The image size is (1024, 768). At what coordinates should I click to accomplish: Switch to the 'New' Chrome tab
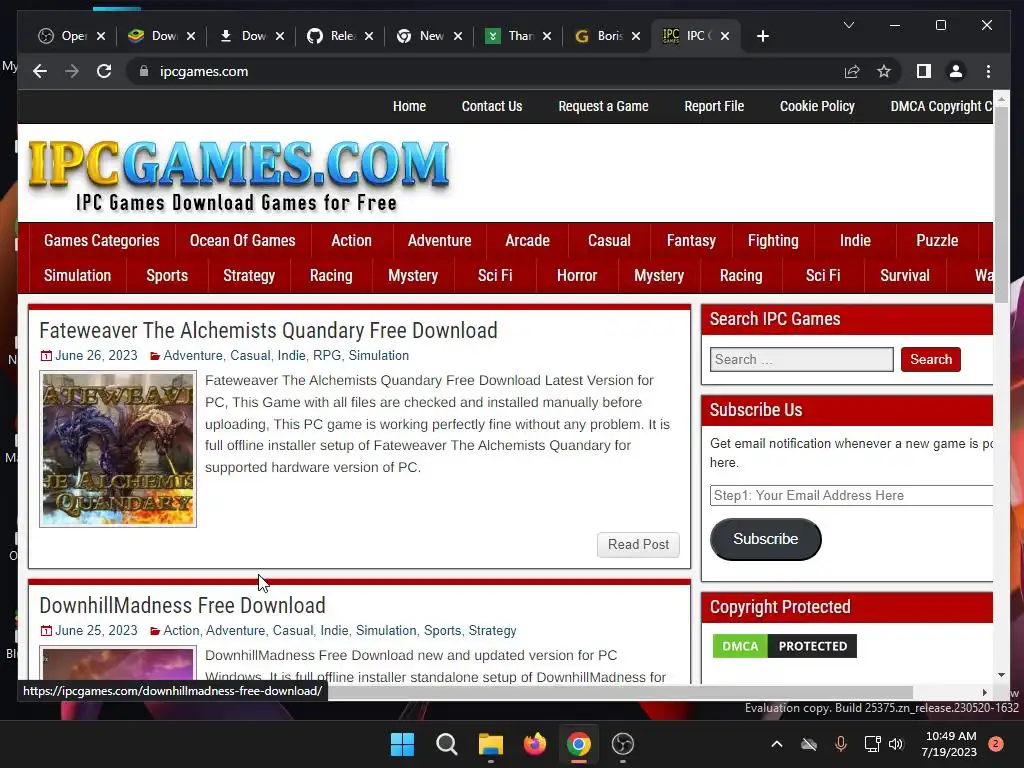point(421,36)
